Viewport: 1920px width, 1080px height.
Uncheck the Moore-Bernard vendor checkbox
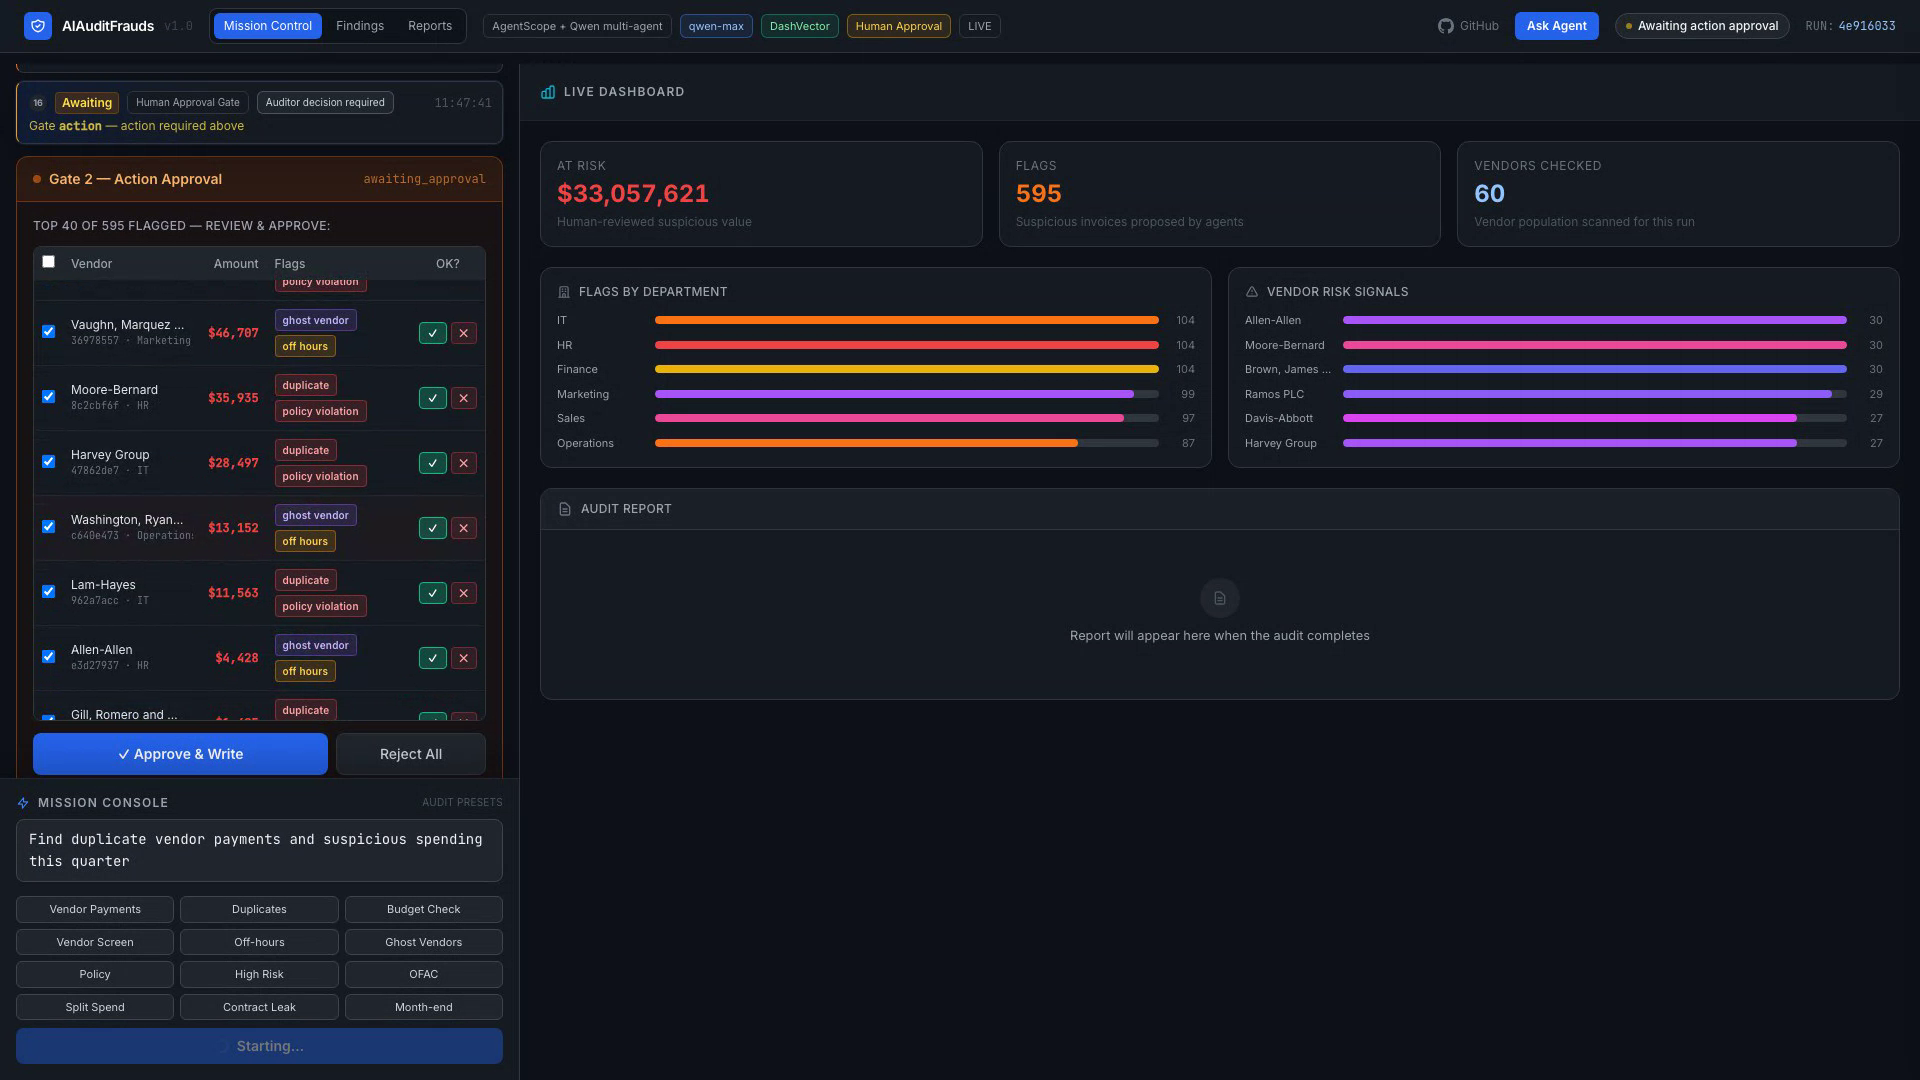(48, 397)
